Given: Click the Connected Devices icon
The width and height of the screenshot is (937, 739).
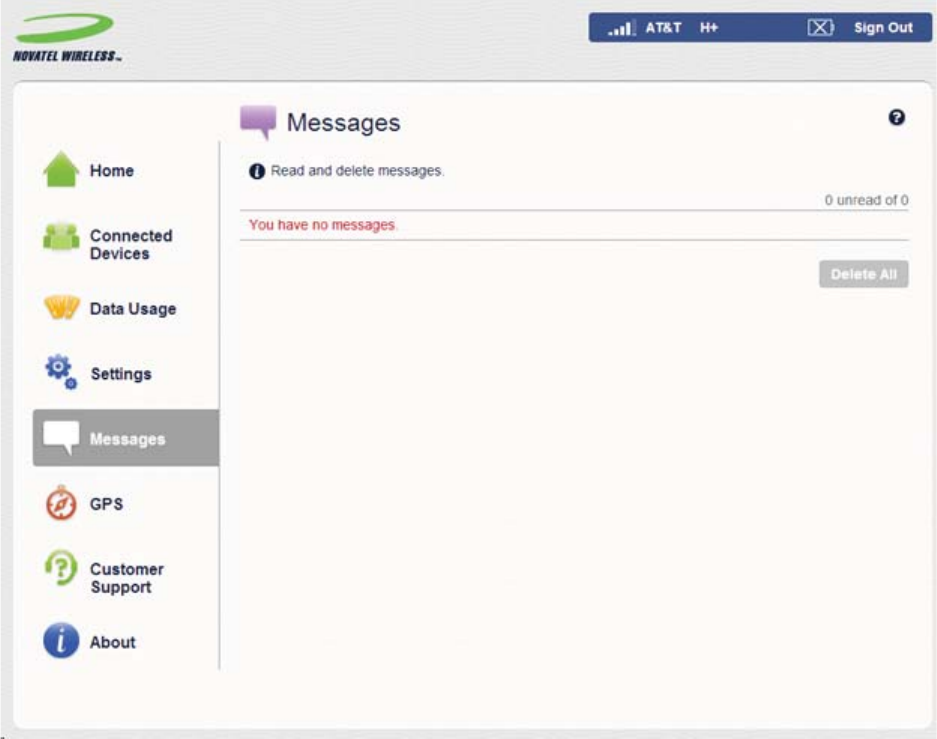Looking at the screenshot, I should [x=61, y=237].
